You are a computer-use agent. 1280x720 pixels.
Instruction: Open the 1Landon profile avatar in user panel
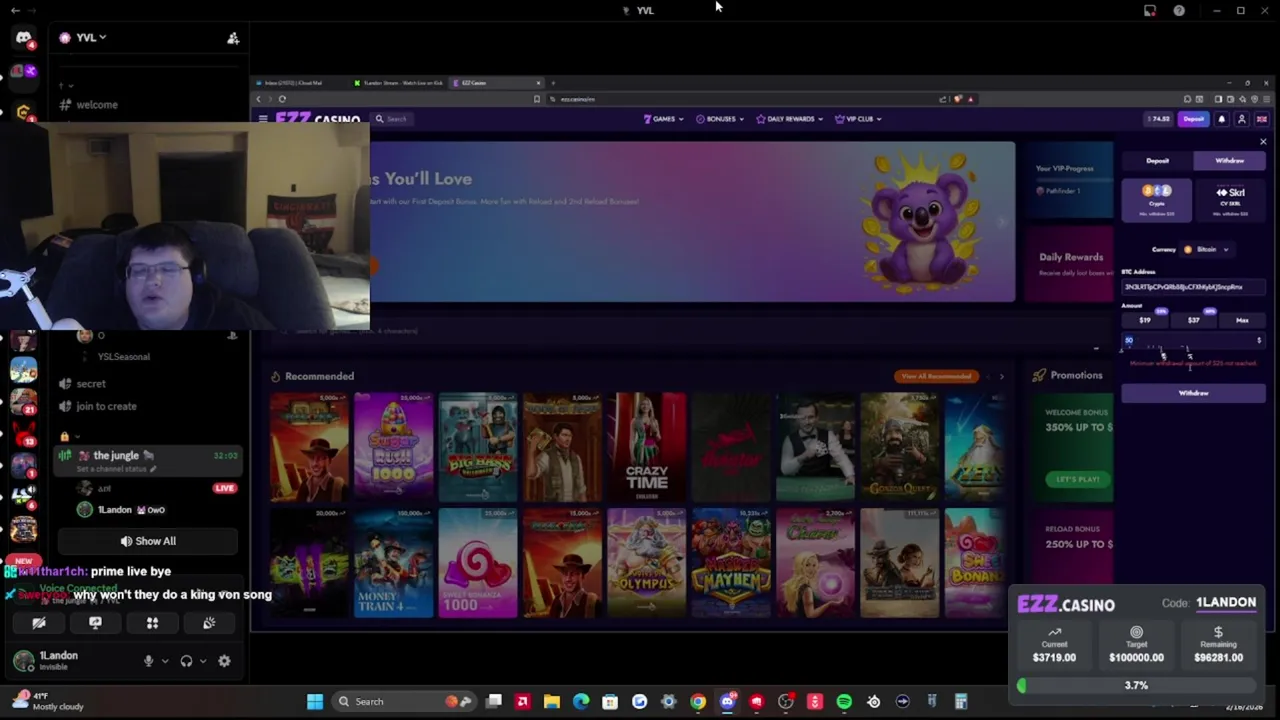coord(23,661)
